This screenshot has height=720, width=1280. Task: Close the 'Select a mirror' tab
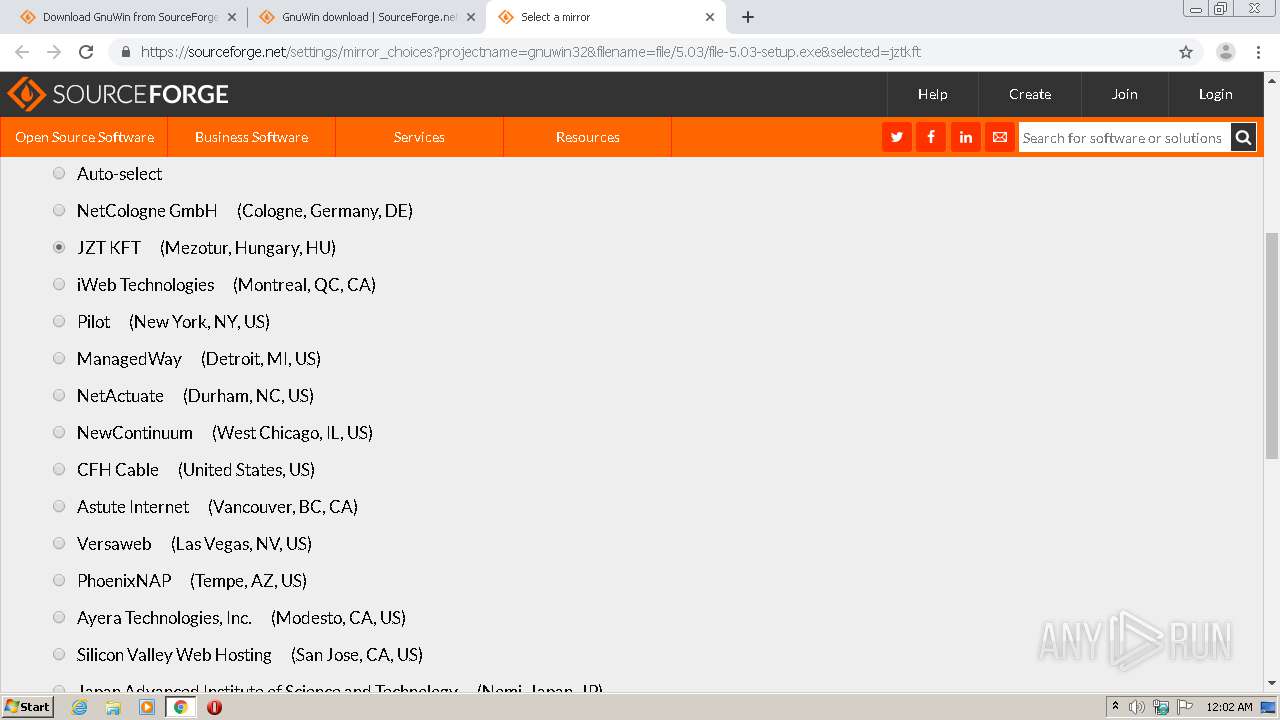point(710,17)
